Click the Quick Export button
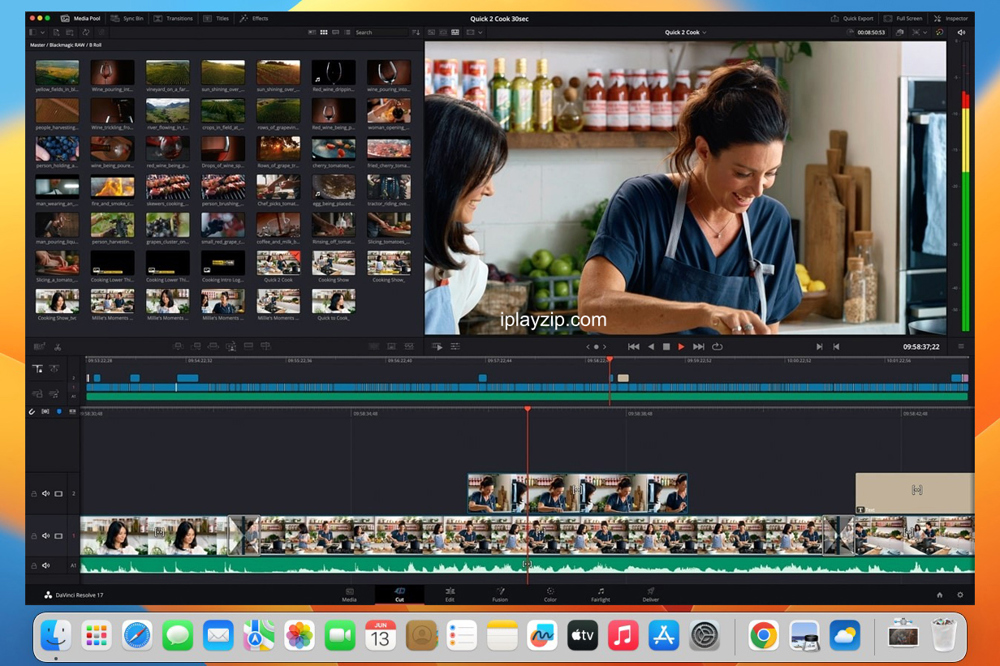Screen dimensions: 1000x666 [852, 18]
